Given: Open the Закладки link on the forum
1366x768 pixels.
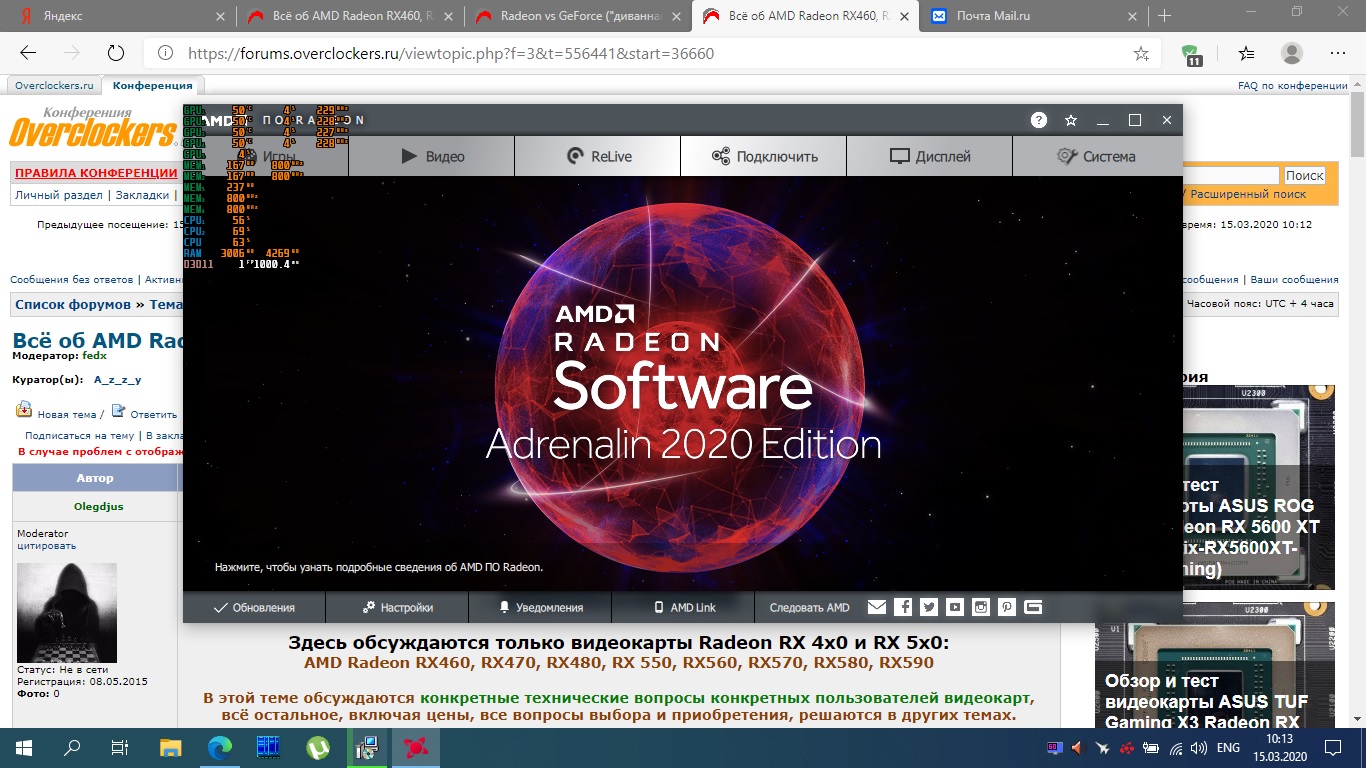Looking at the screenshot, I should click(142, 195).
